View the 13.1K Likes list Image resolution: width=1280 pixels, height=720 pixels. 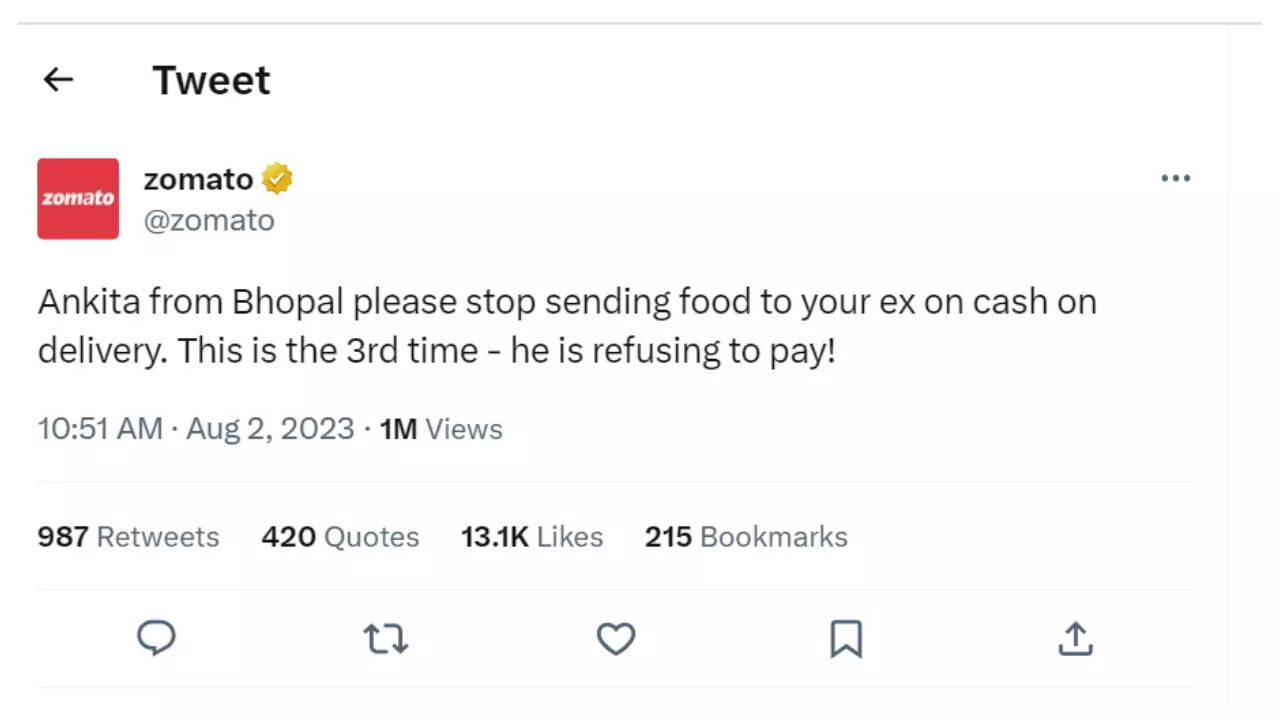[531, 537]
